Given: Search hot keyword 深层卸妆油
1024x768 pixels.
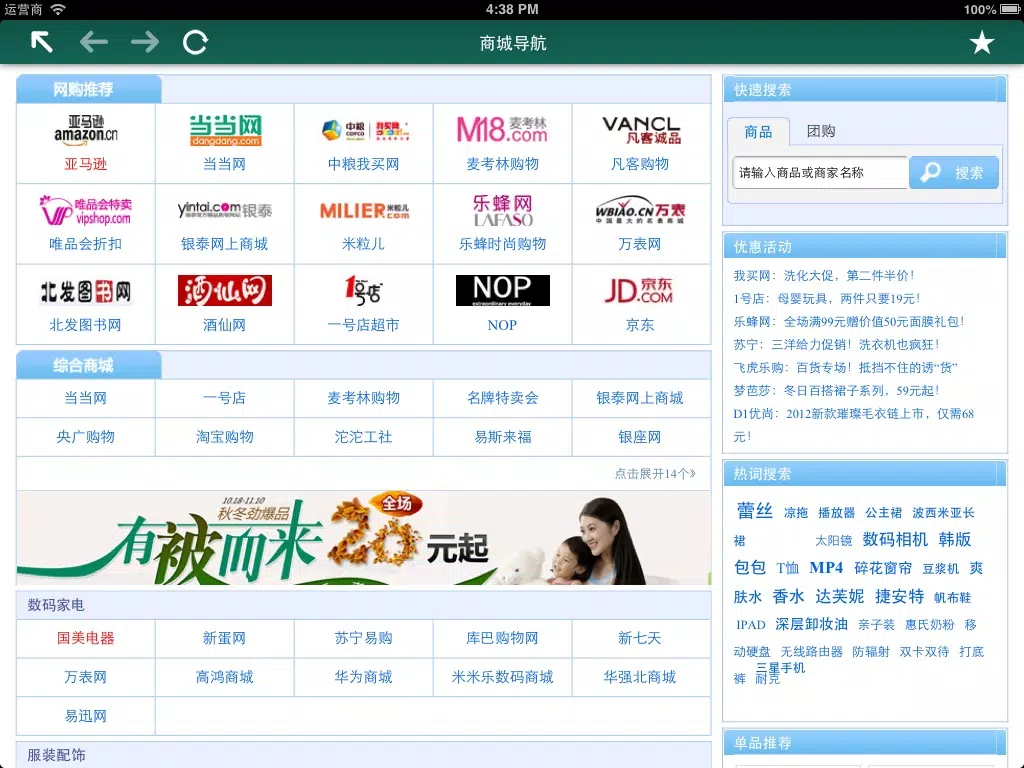Looking at the screenshot, I should point(812,624).
